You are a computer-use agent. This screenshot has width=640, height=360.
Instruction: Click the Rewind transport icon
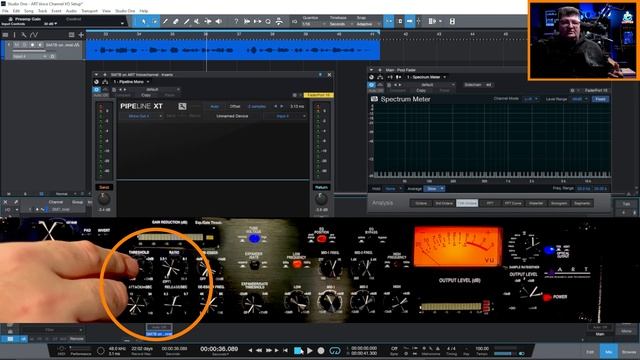pos(259,350)
